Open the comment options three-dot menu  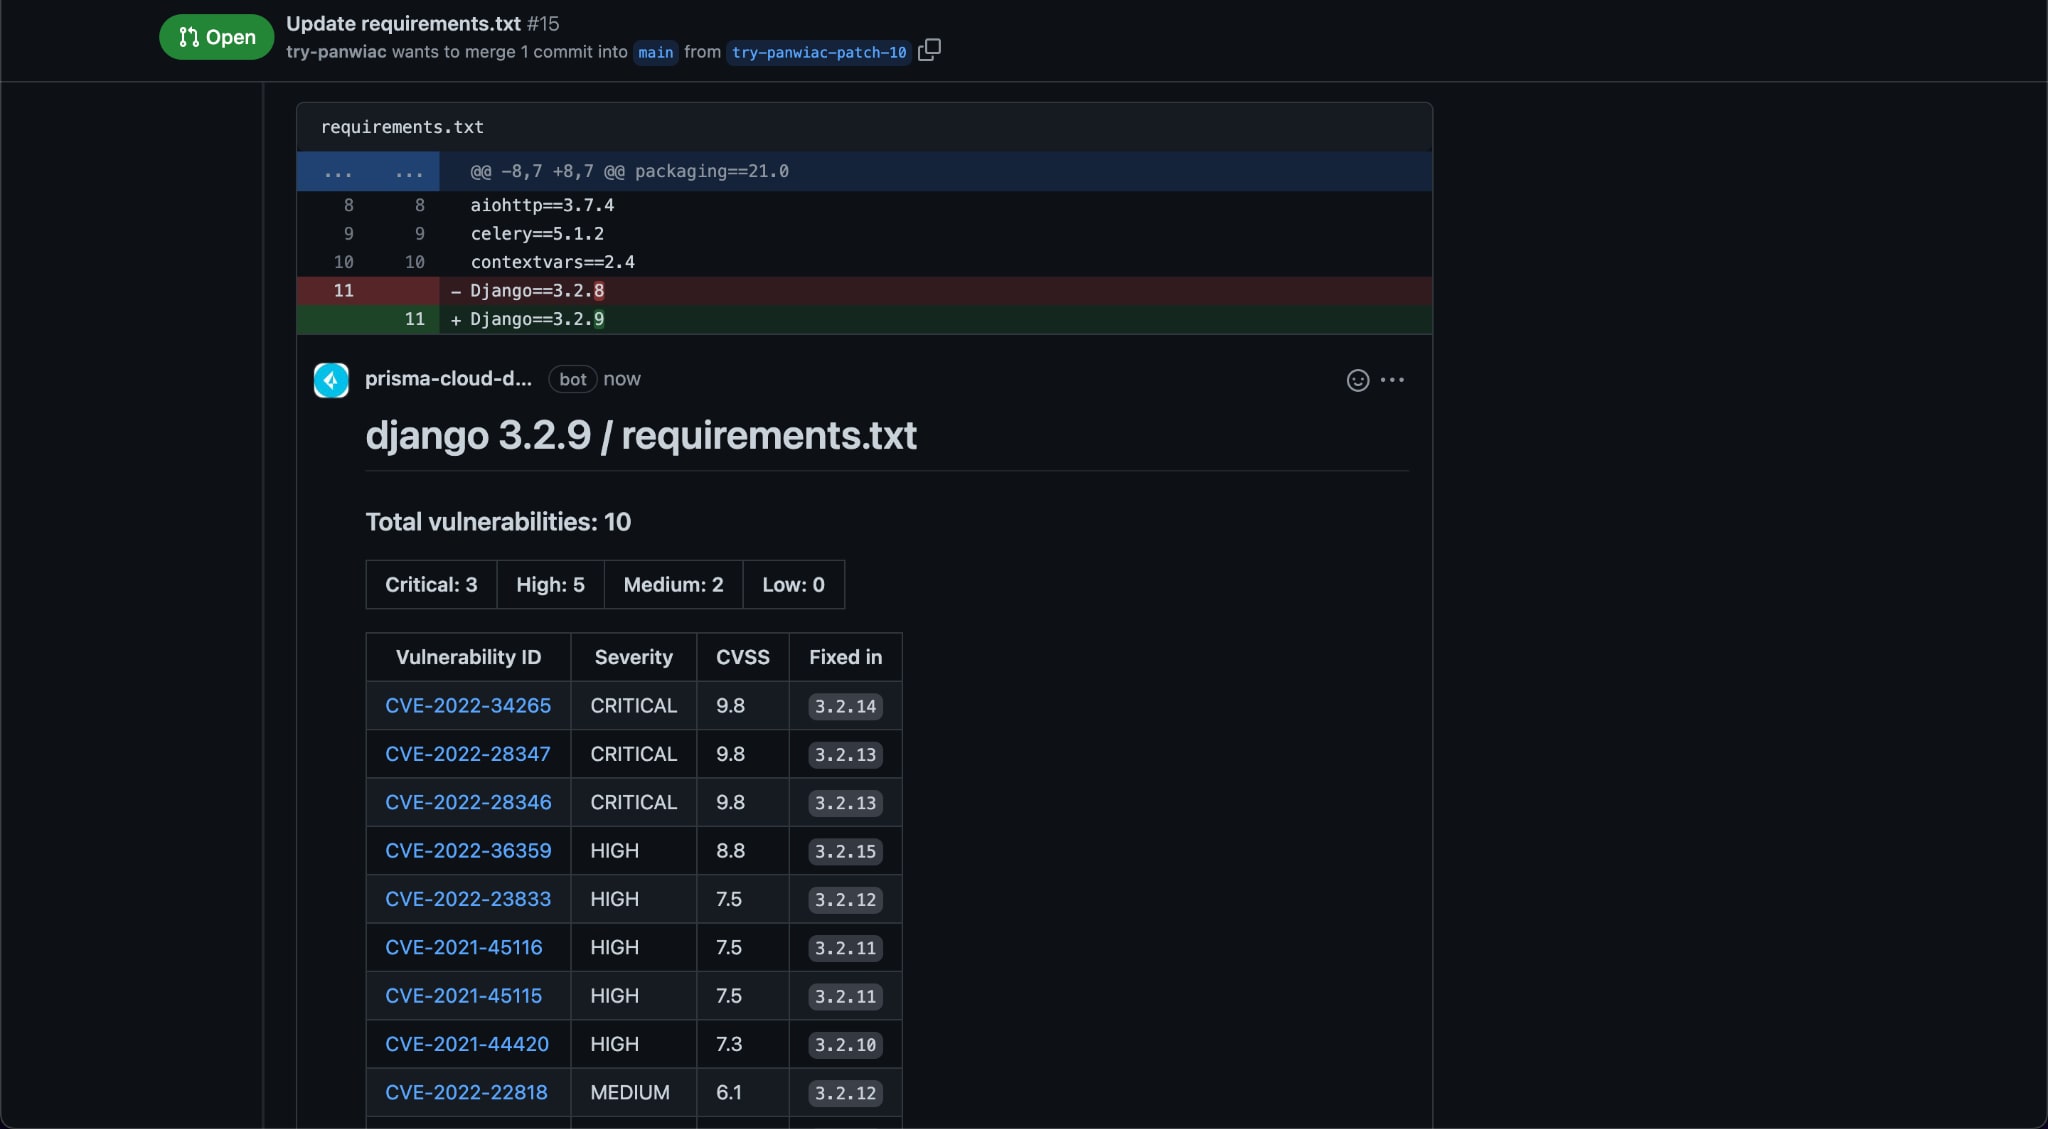click(1392, 380)
